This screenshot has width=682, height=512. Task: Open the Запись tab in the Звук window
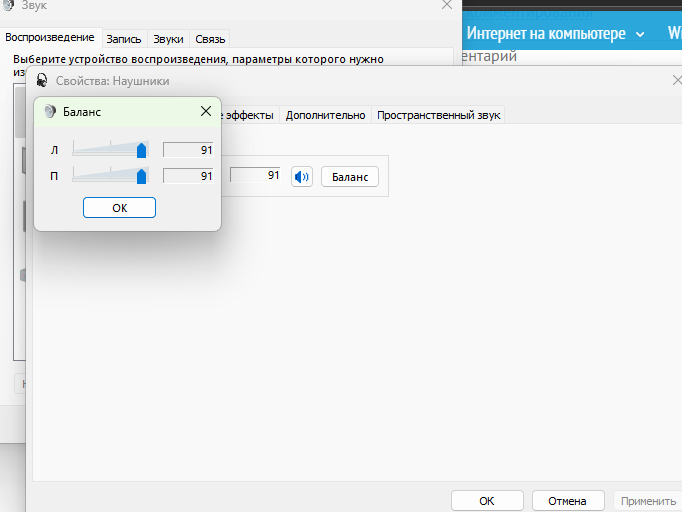pyautogui.click(x=124, y=39)
